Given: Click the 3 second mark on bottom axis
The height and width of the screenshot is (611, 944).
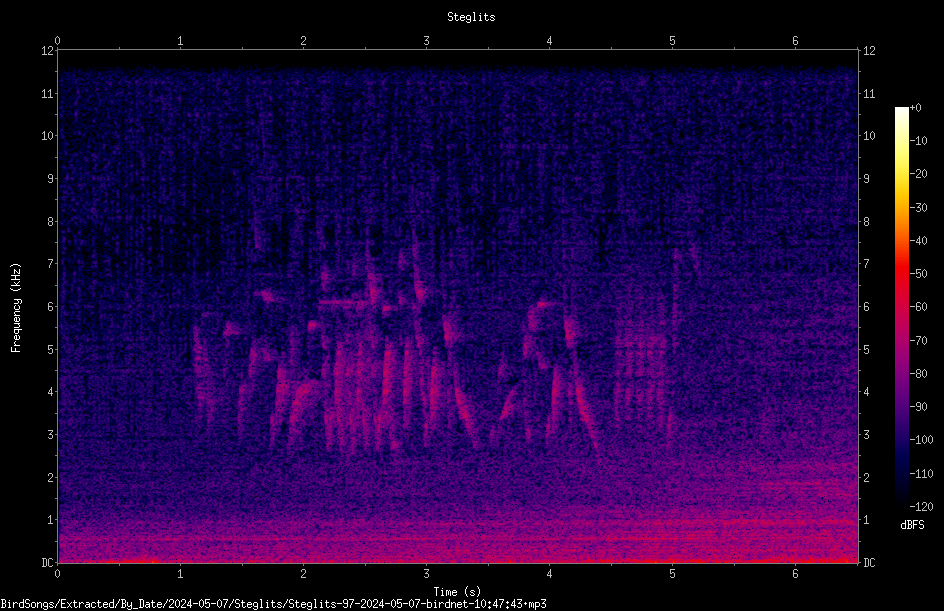Looking at the screenshot, I should [426, 574].
